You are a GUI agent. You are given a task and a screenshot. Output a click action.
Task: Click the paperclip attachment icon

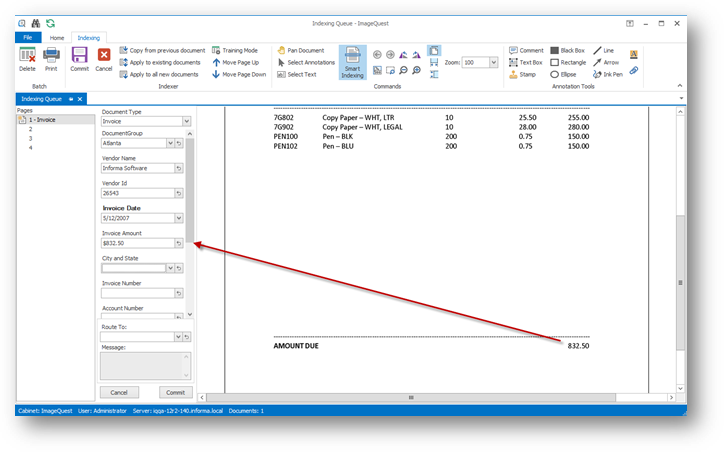[634, 70]
